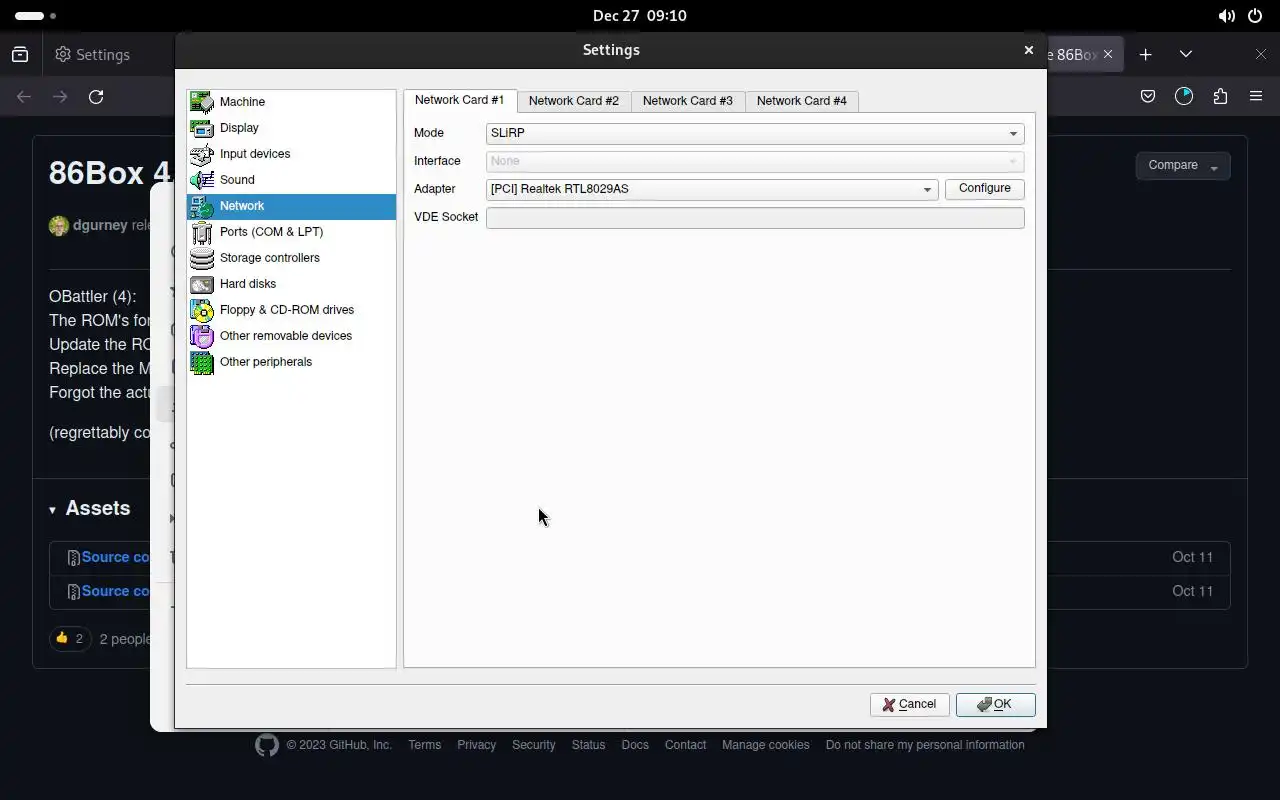Viewport: 1280px width, 800px height.
Task: Click the Cancel button
Action: coord(909,705)
